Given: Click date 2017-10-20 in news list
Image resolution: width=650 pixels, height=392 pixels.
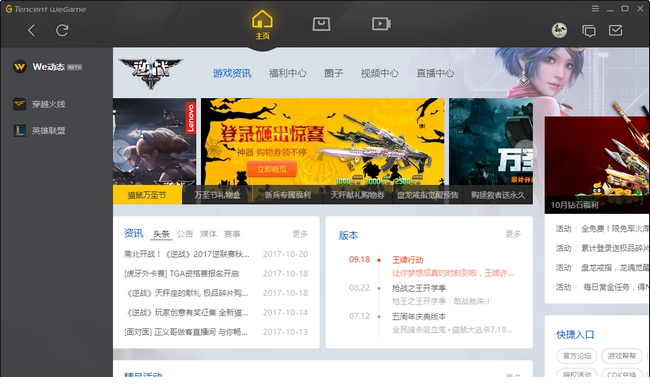Looking at the screenshot, I should [285, 254].
